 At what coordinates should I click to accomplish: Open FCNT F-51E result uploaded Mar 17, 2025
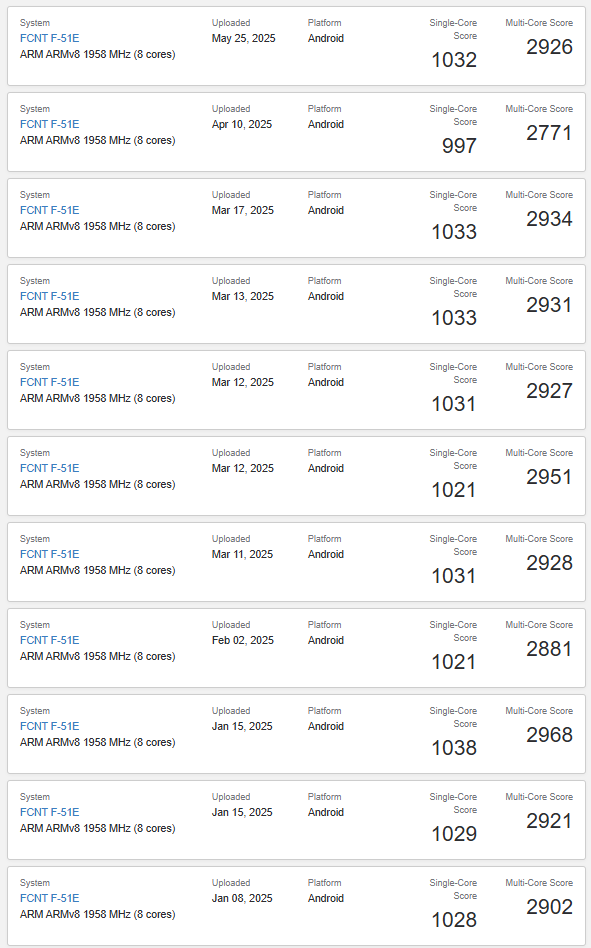point(50,210)
